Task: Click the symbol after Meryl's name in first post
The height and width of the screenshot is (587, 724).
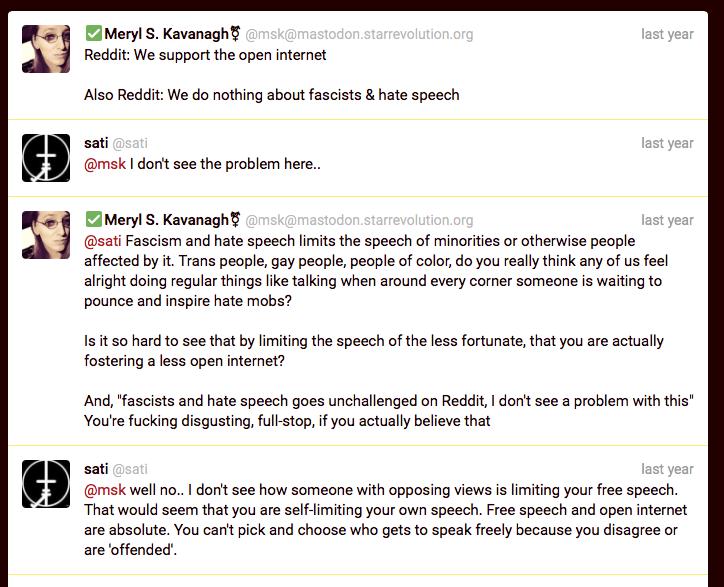Action: click(x=235, y=34)
